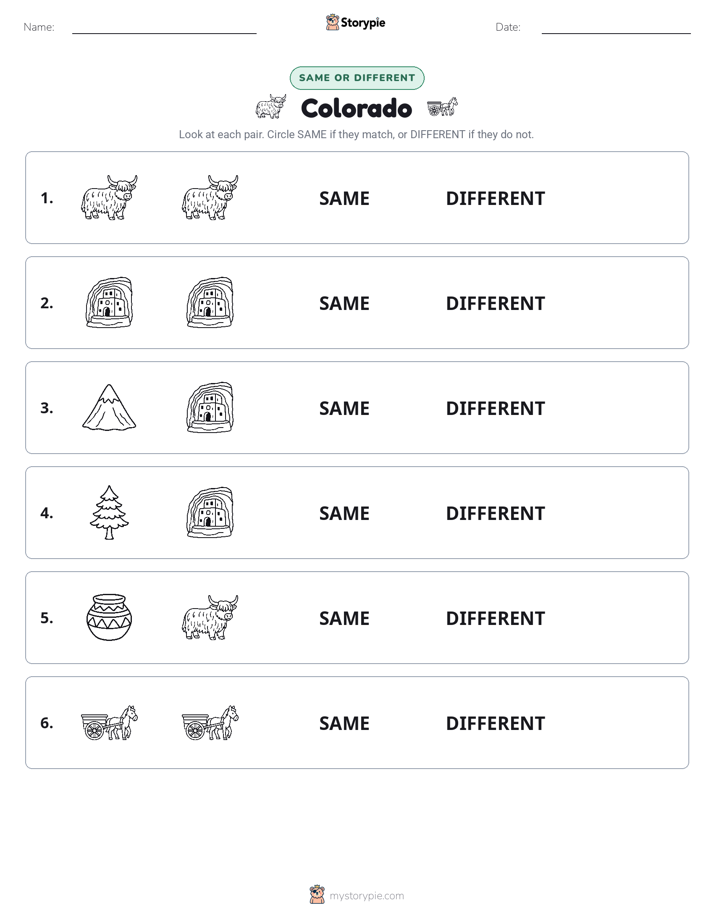Open the mystorypie.com footer link

366,896
